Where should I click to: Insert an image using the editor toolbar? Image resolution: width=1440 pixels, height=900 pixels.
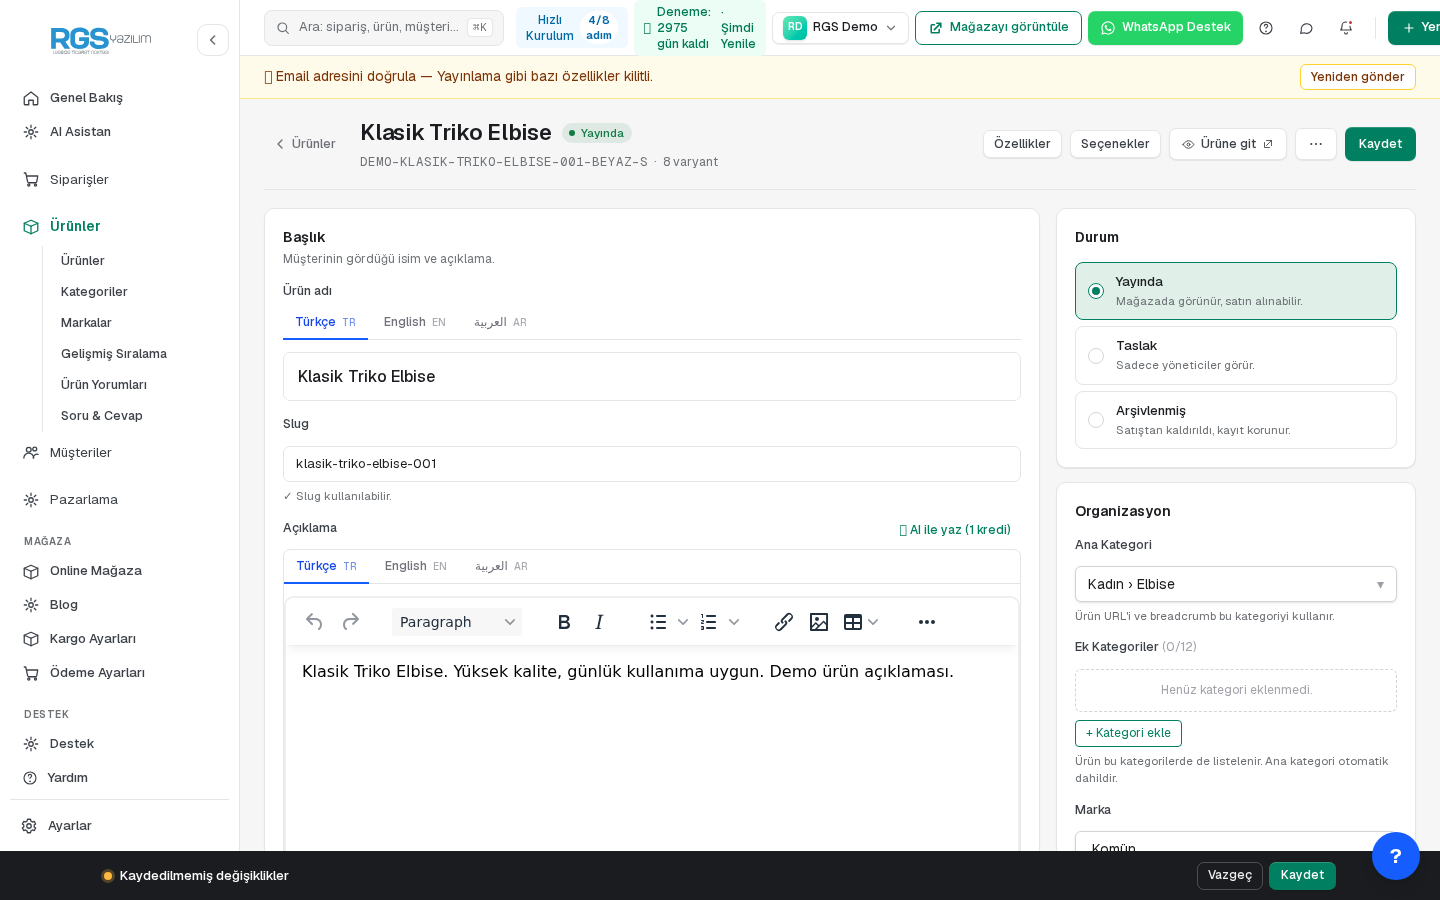pos(819,622)
